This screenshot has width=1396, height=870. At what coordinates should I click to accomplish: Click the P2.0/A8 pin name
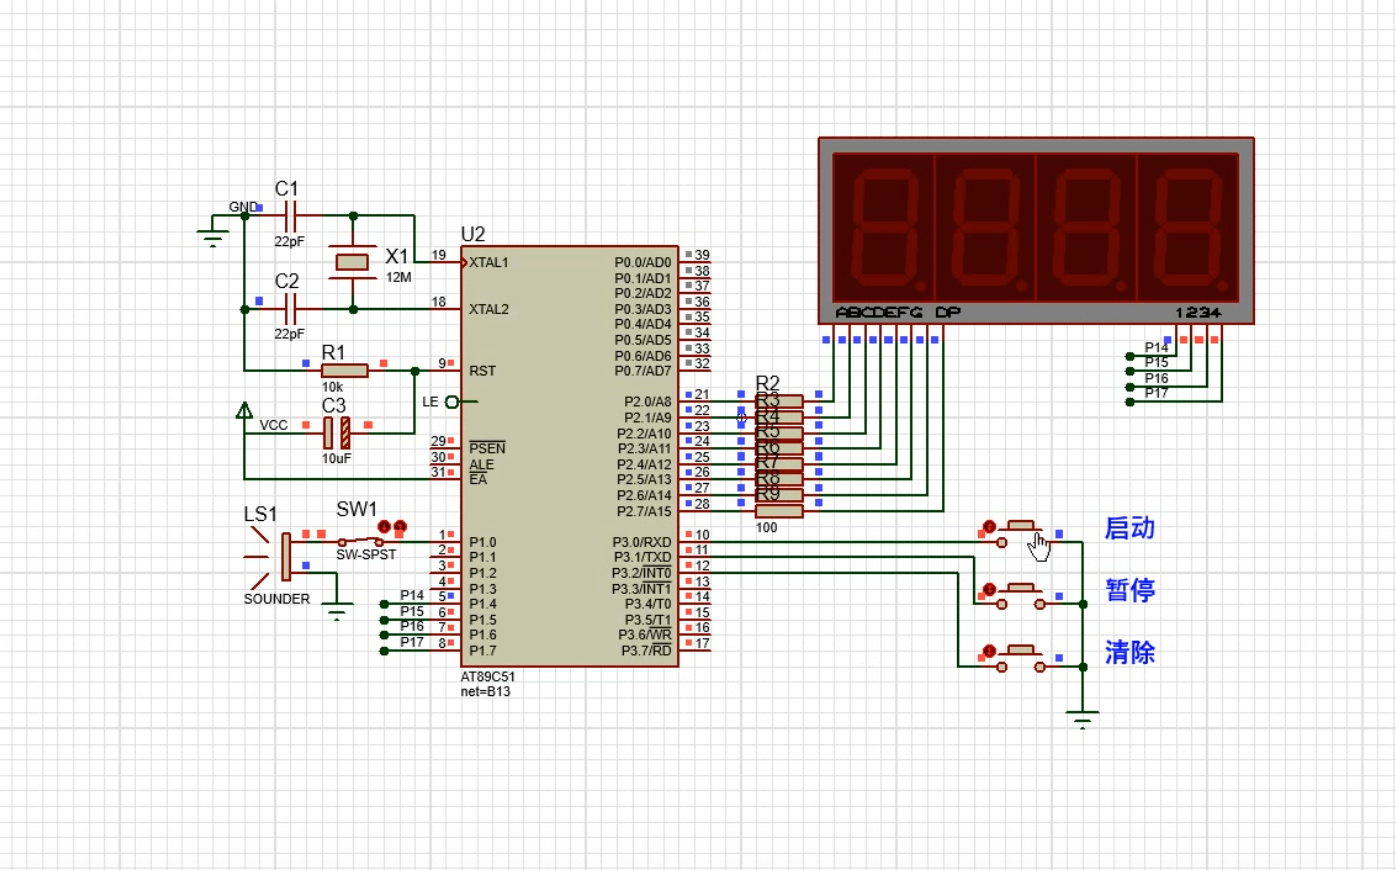[x=648, y=402]
